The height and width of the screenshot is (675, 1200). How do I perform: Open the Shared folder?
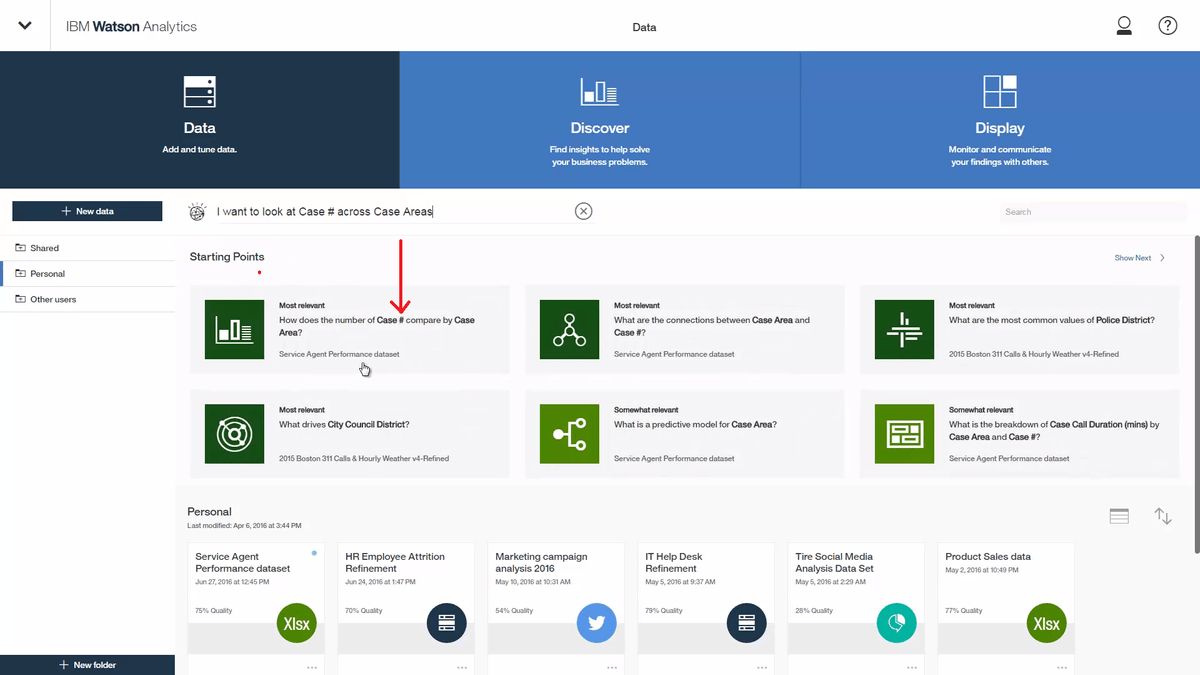[x=87, y=248]
